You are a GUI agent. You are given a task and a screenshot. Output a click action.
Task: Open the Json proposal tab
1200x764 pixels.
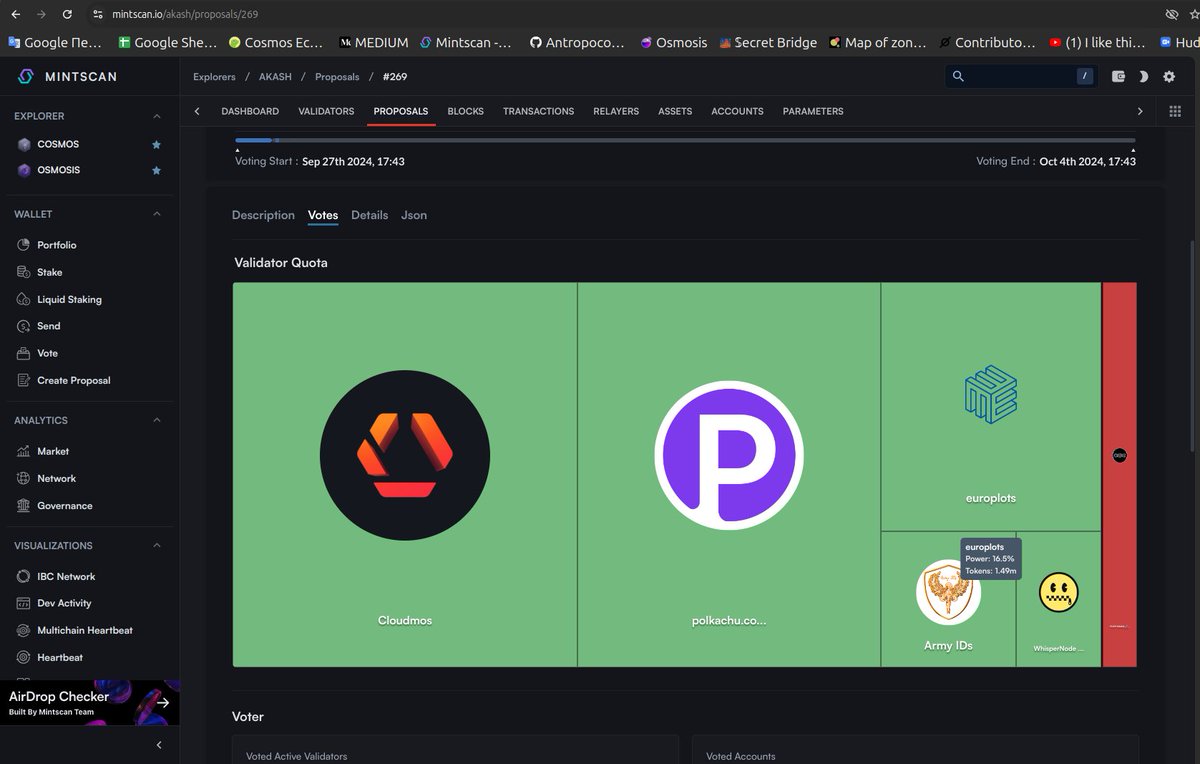tap(414, 215)
